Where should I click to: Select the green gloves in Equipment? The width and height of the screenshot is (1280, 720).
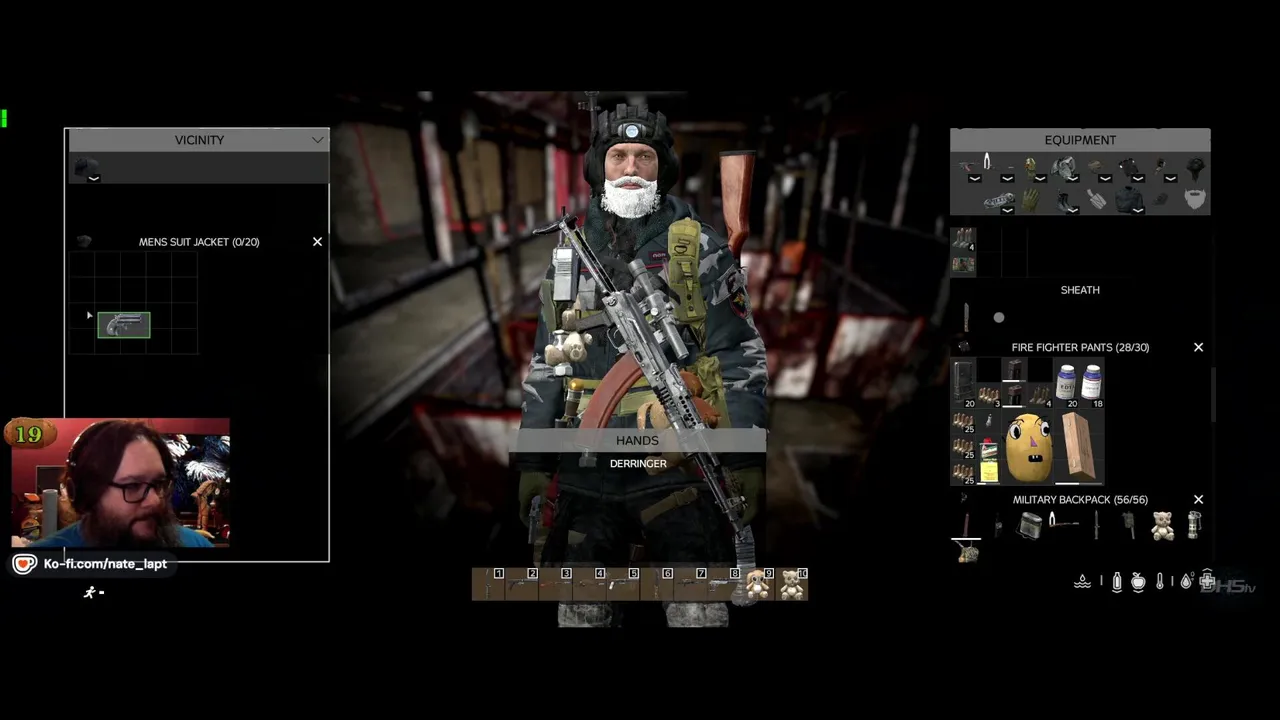(1030, 200)
